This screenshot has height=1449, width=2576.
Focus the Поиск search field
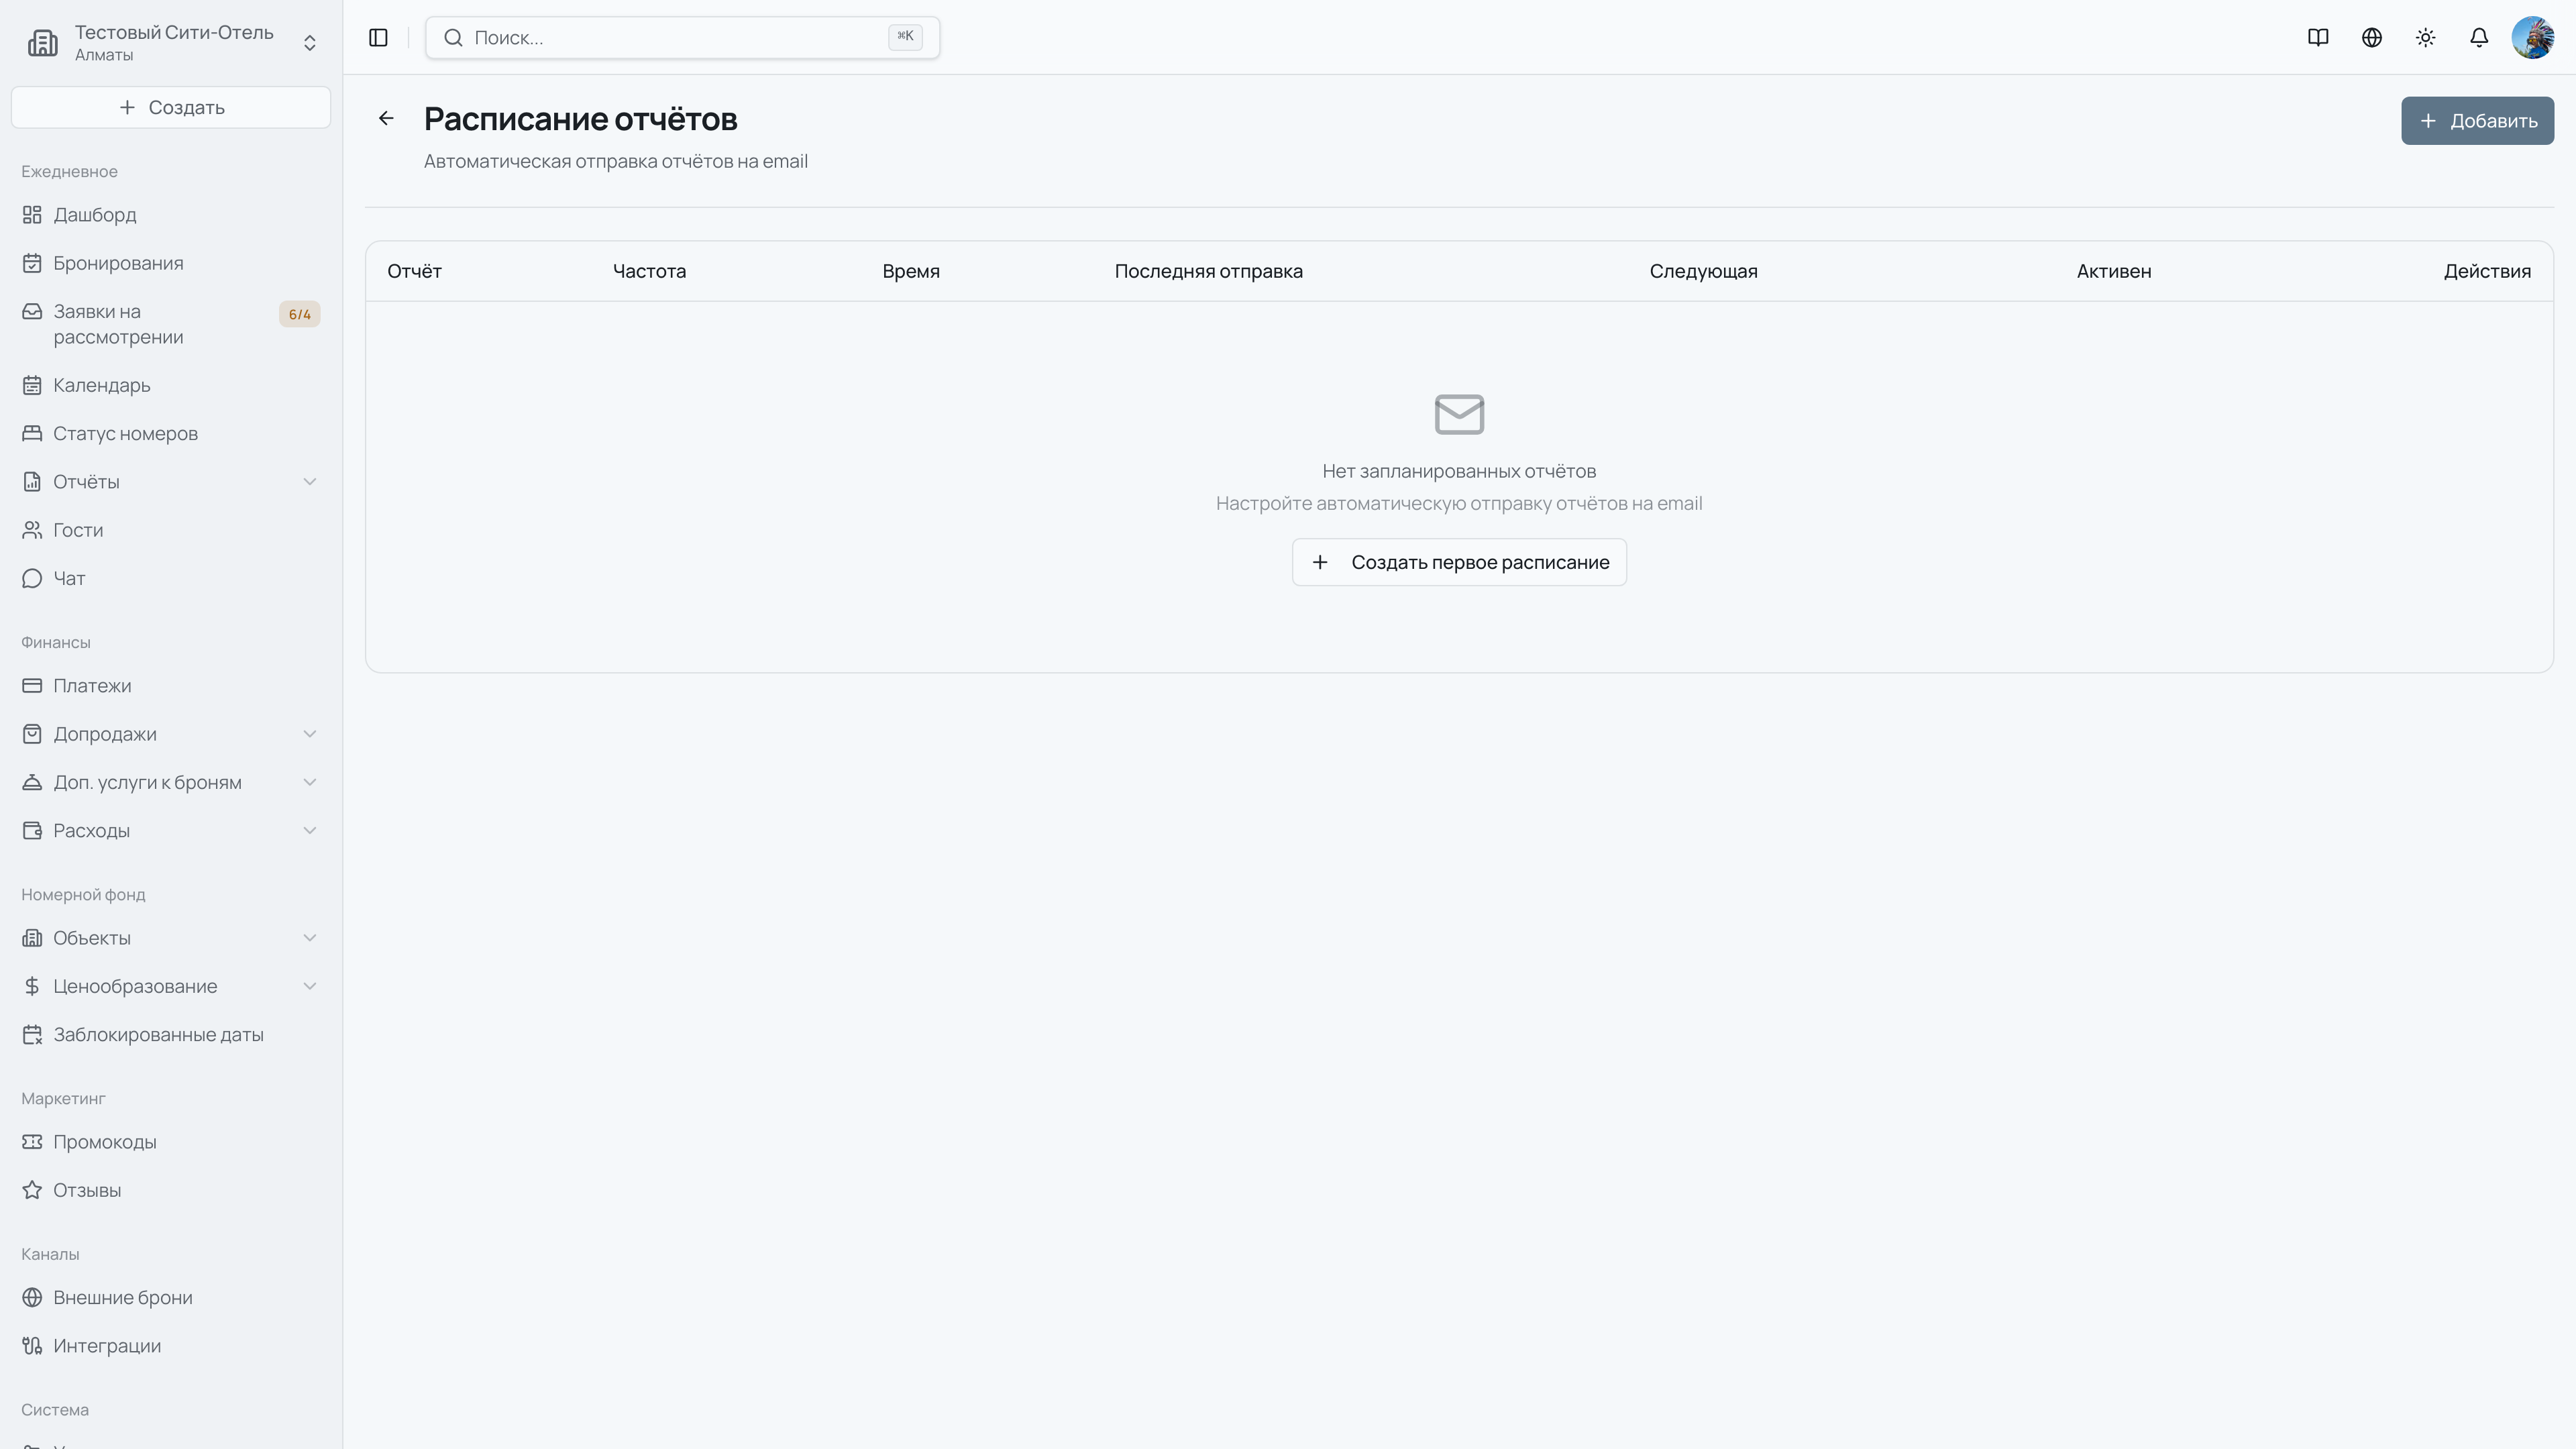682,37
